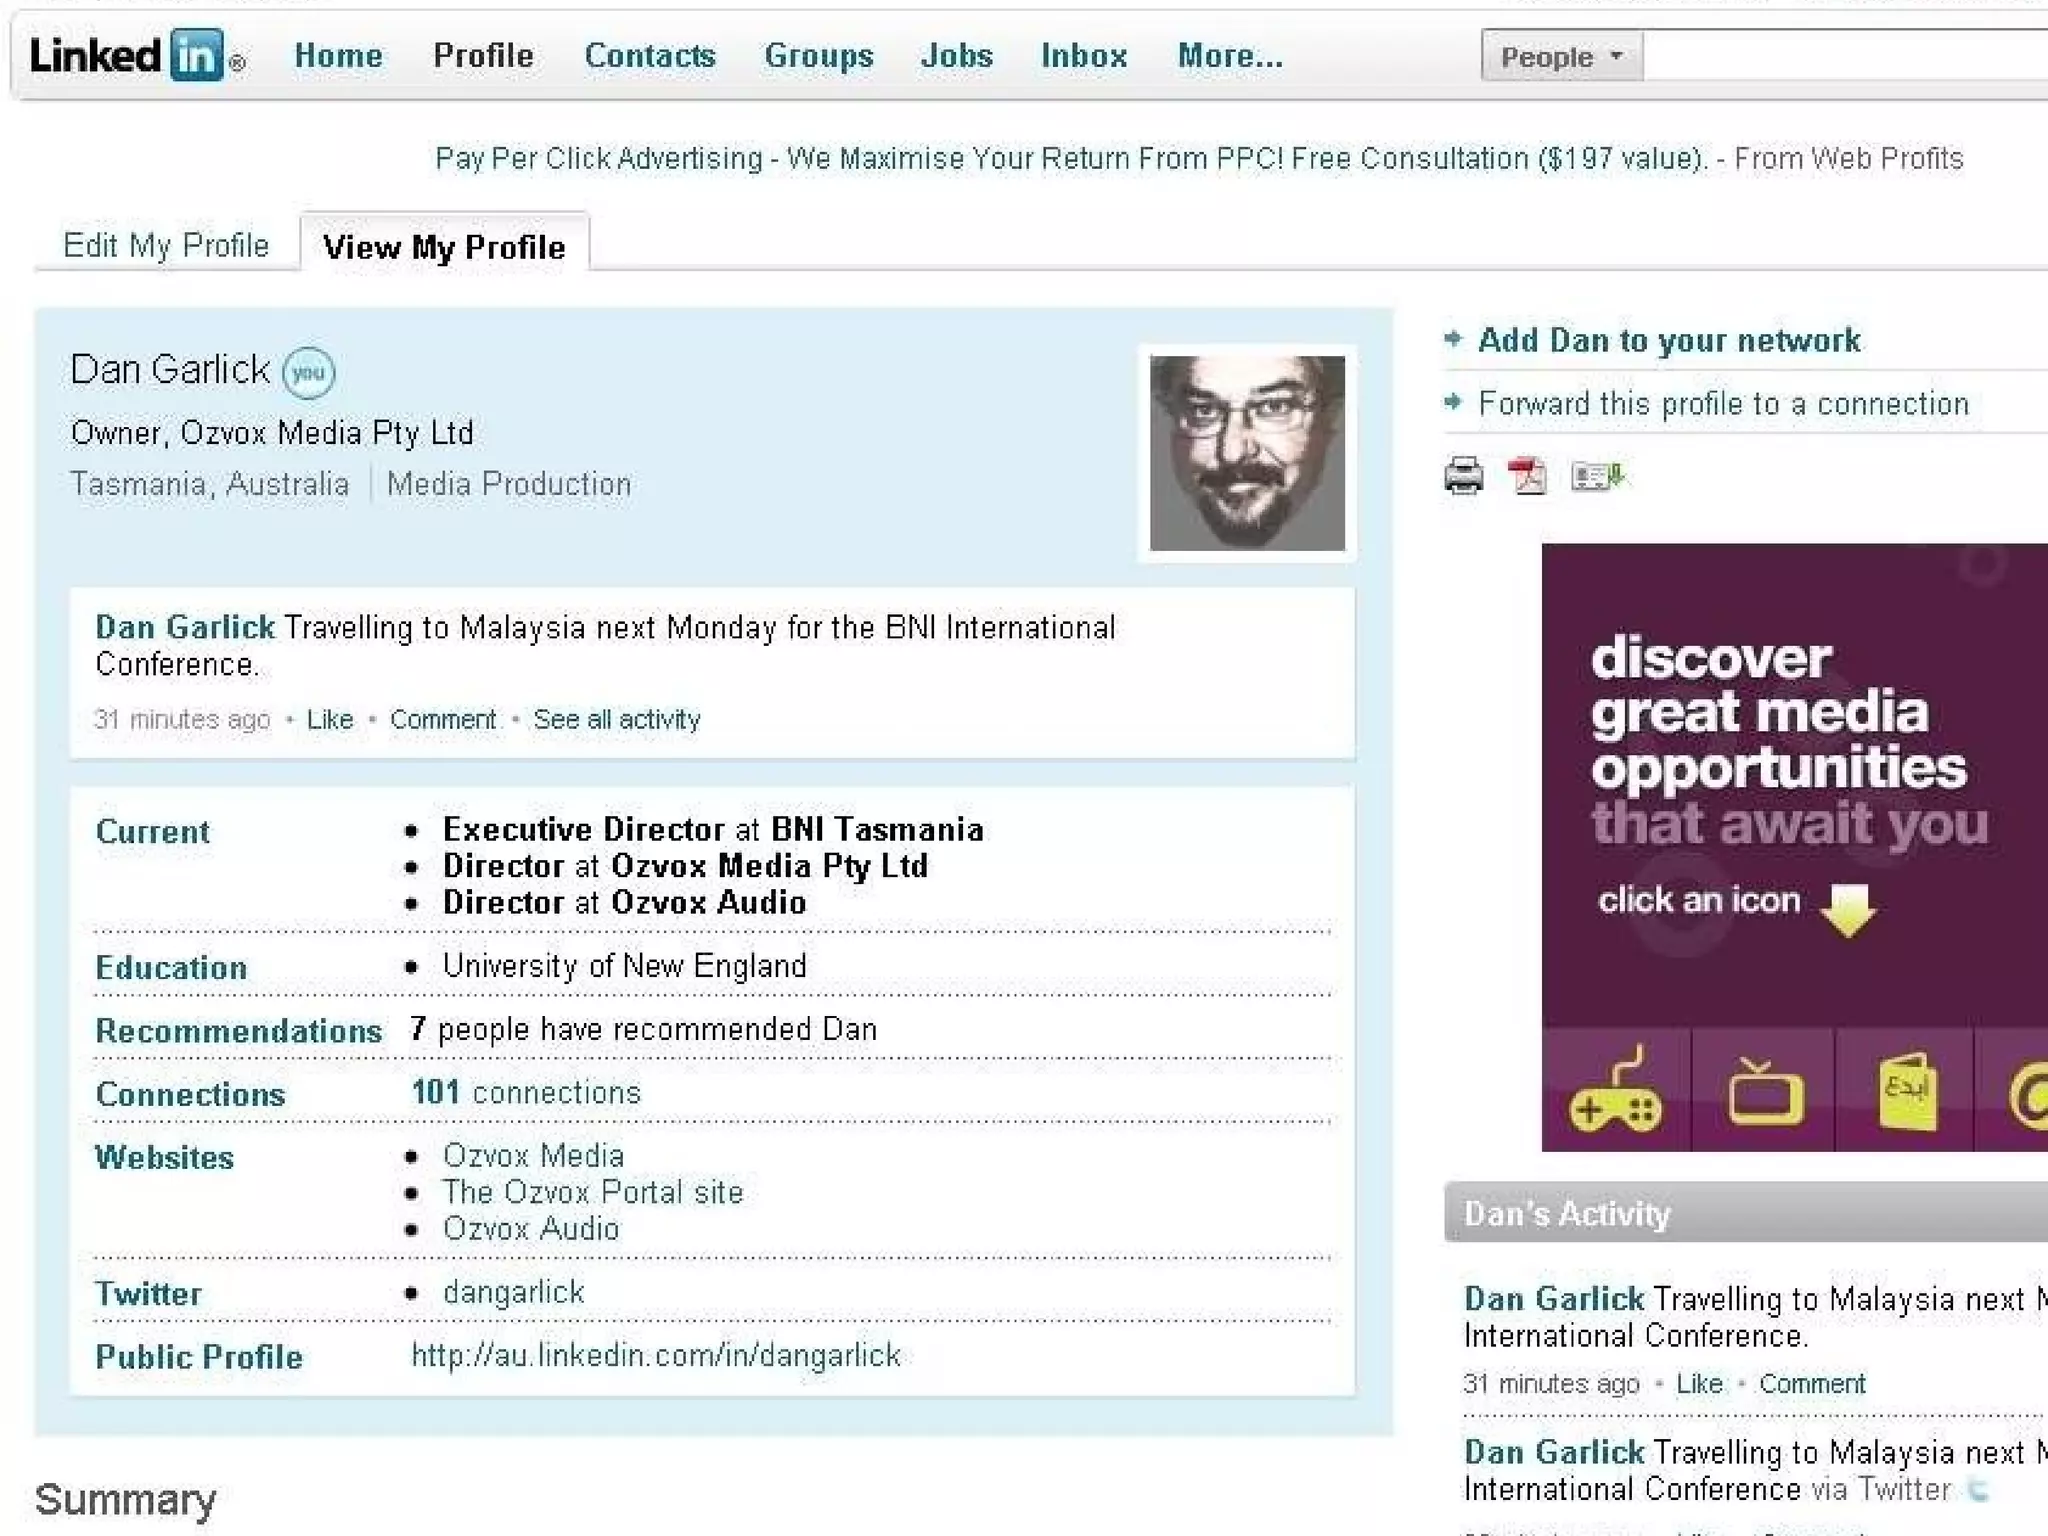Open Director at Ozvox Audio position

(624, 902)
